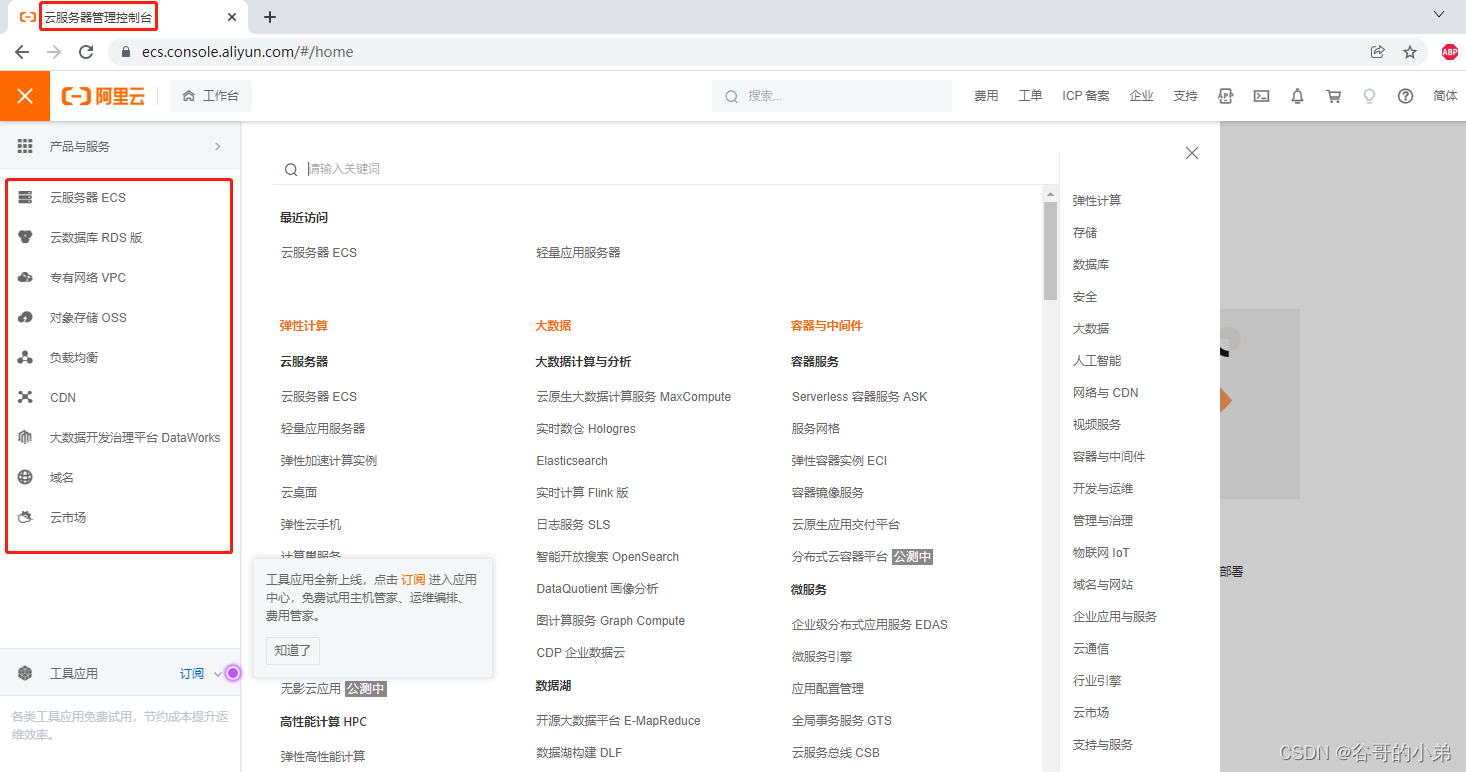Click the 云服务器 ECS sidebar icon
The height and width of the screenshot is (772, 1466).
point(26,197)
